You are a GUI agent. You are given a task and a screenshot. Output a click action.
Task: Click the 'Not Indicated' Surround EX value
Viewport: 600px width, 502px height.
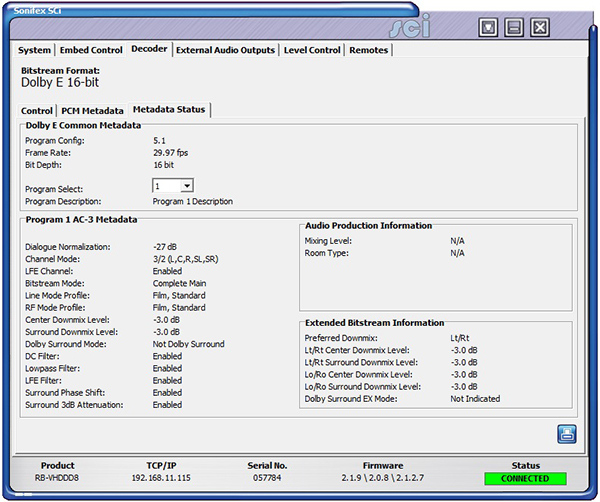475,399
